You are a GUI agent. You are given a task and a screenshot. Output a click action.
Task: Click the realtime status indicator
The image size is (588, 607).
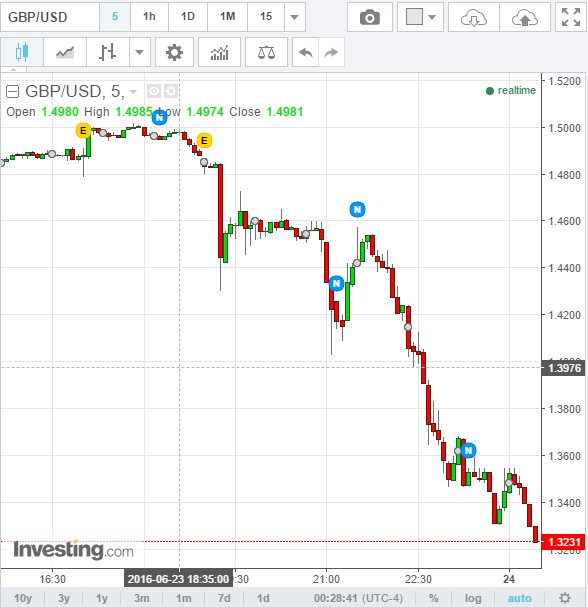(x=511, y=91)
